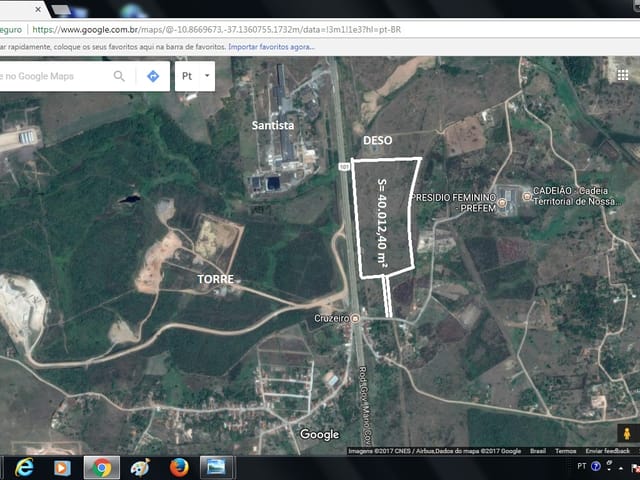Click the Cruzeiro map pin marker
Viewport: 640px width, 480px height.
tap(356, 318)
